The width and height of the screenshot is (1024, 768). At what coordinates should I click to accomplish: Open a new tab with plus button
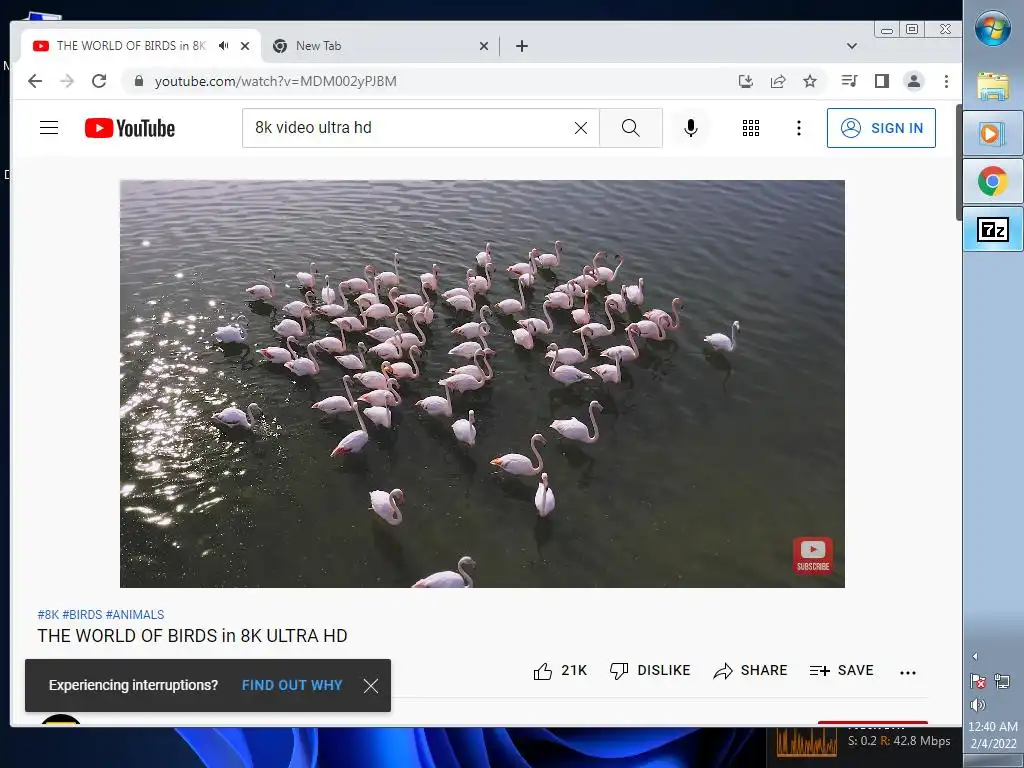(521, 46)
